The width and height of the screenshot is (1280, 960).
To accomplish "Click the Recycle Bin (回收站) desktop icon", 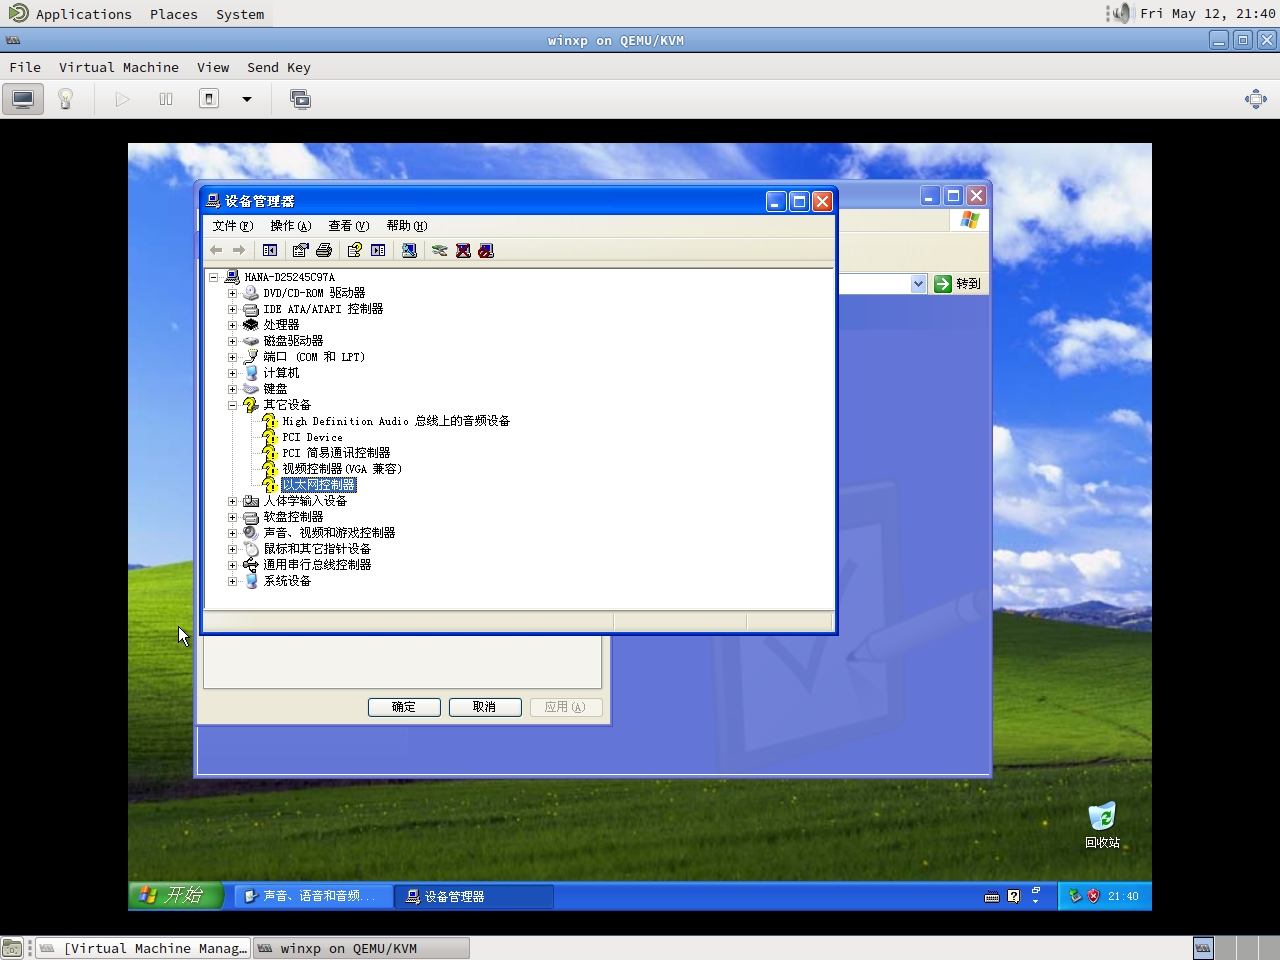I will tap(1102, 825).
